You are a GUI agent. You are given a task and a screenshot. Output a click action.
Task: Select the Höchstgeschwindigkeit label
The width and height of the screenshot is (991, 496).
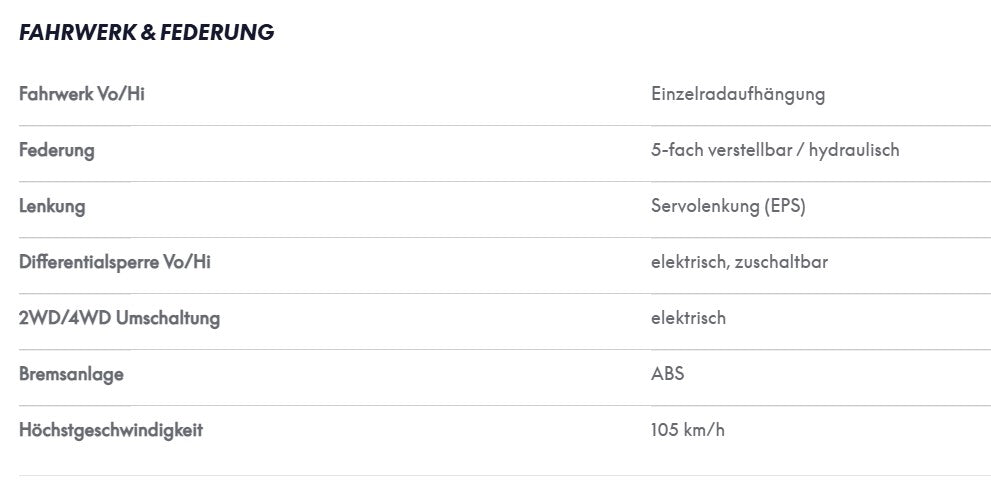click(111, 430)
